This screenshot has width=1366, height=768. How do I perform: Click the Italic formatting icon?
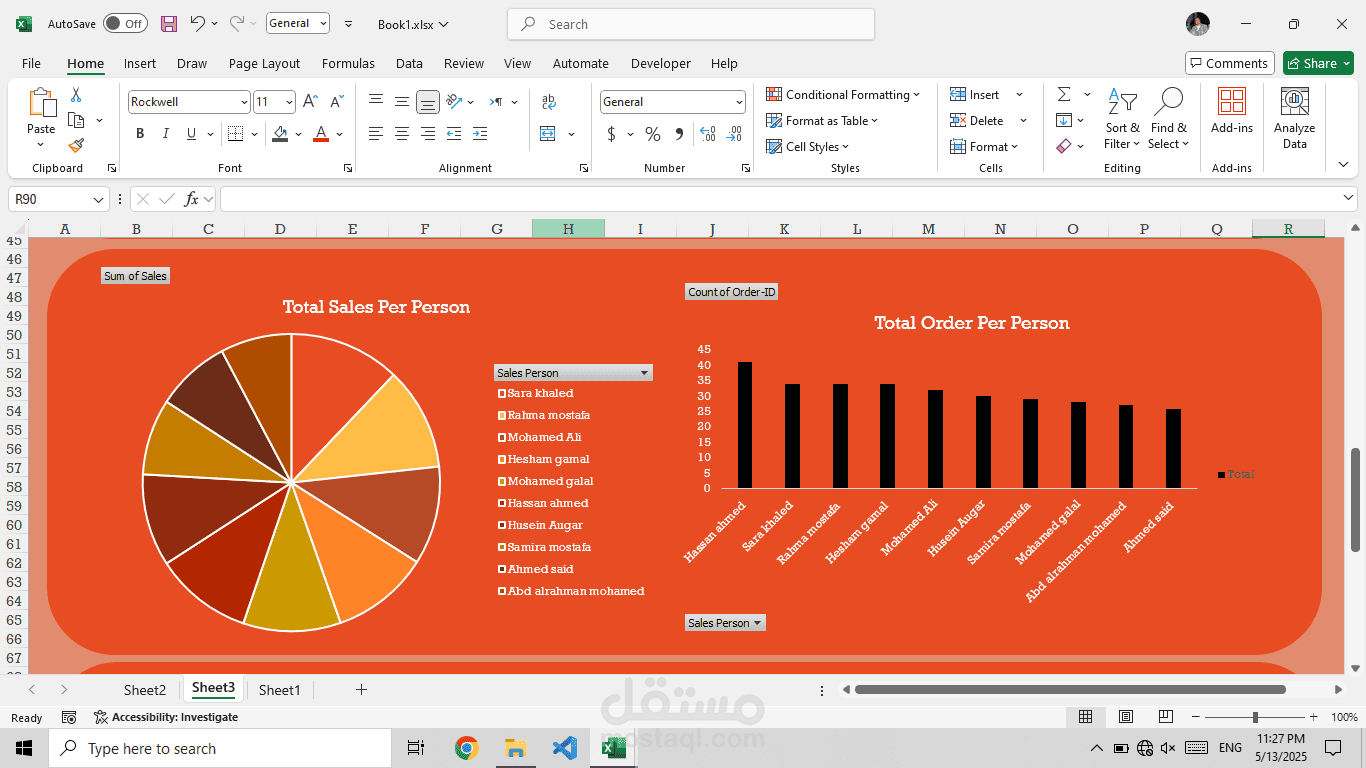(x=166, y=134)
